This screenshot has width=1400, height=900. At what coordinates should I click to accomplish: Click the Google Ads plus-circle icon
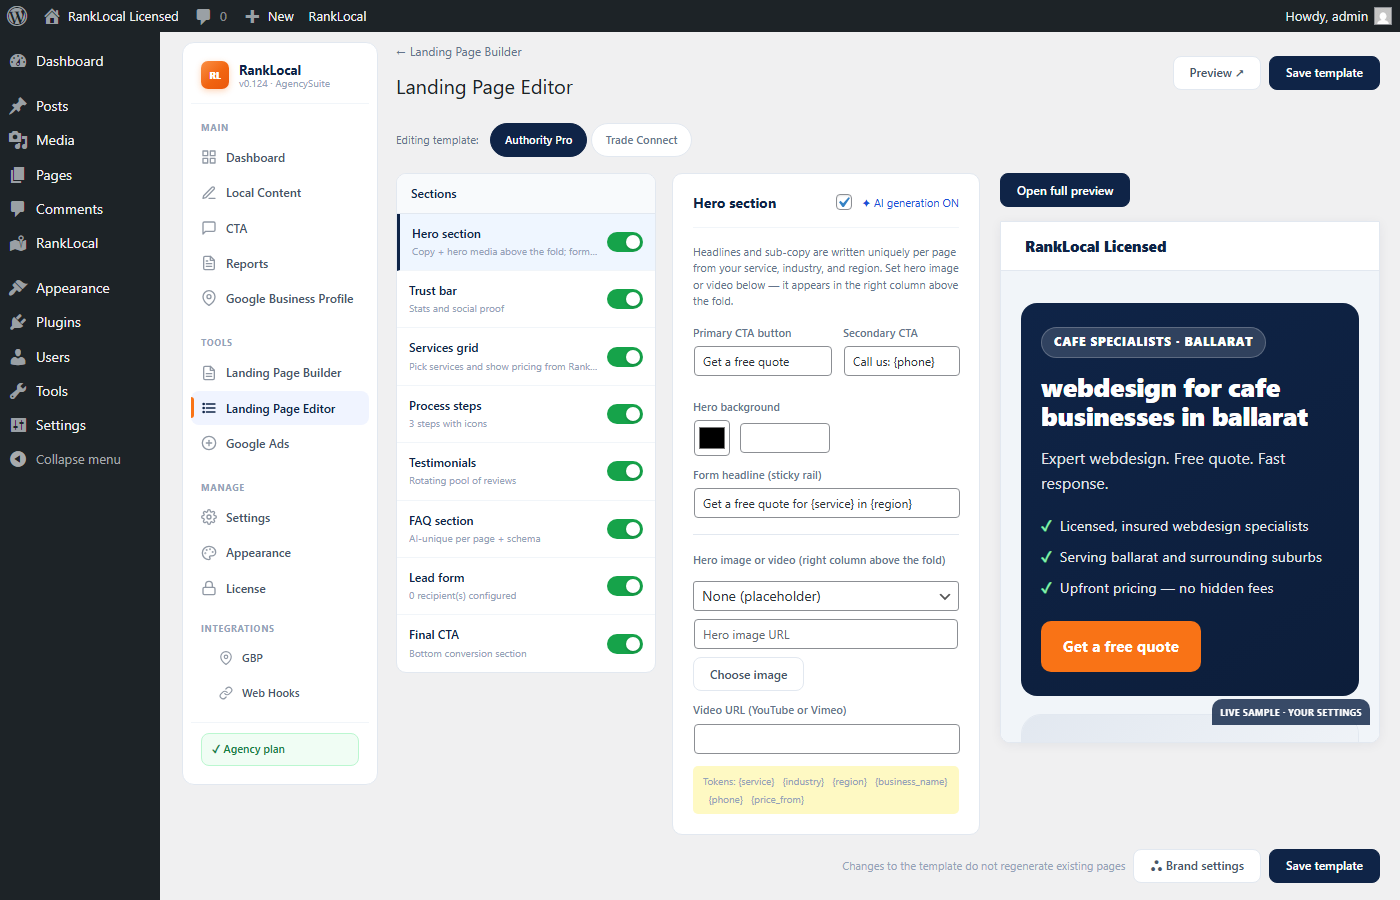click(x=209, y=443)
